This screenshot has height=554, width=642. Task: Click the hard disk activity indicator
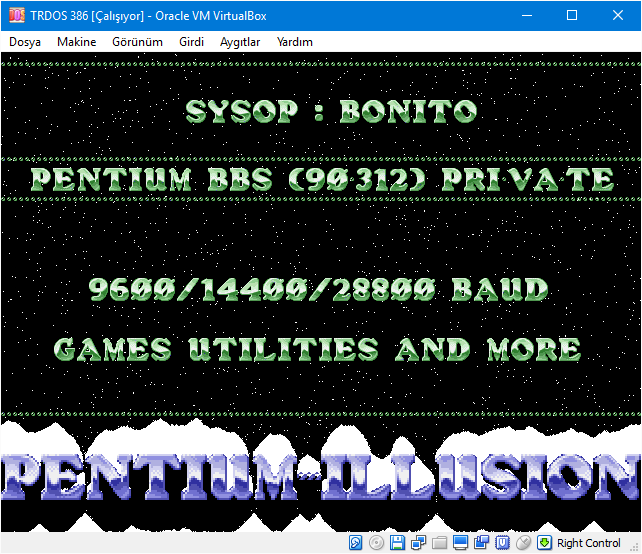tap(356, 543)
